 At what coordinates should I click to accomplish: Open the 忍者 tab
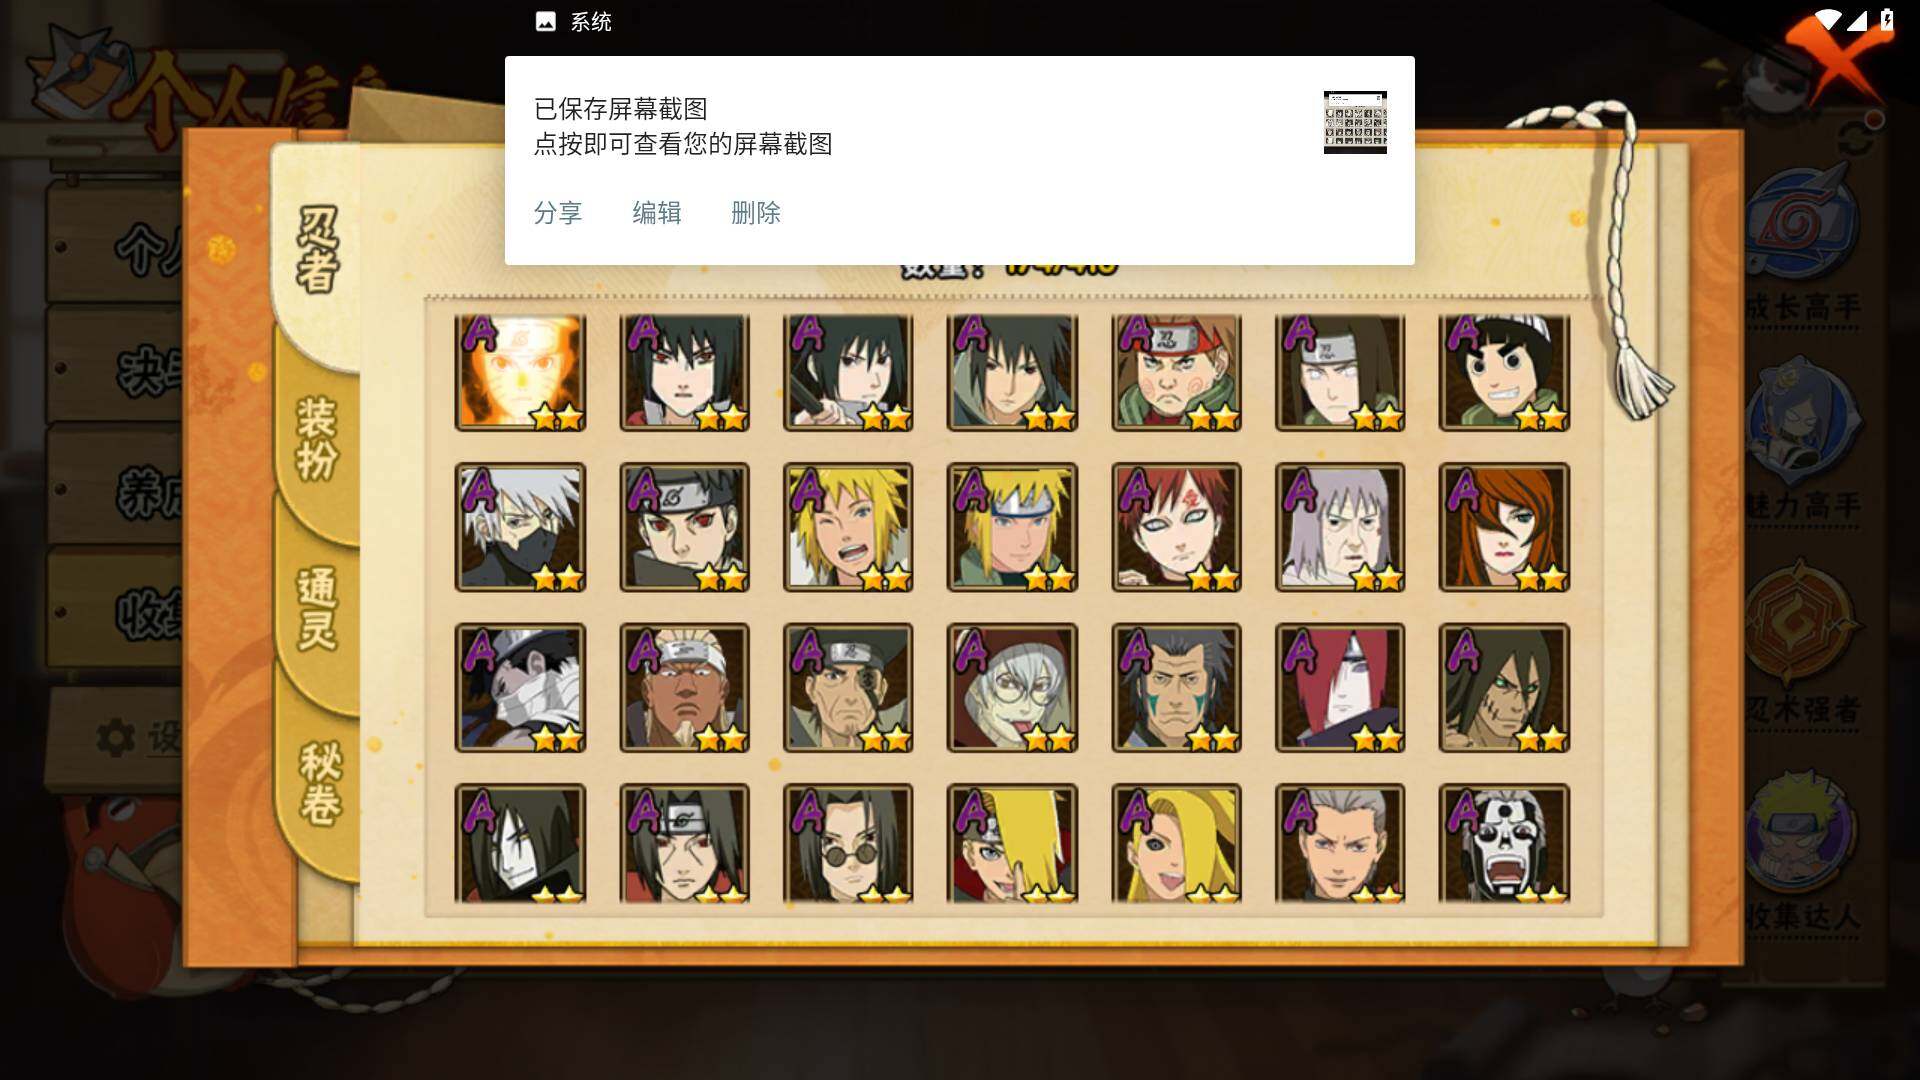tap(318, 250)
